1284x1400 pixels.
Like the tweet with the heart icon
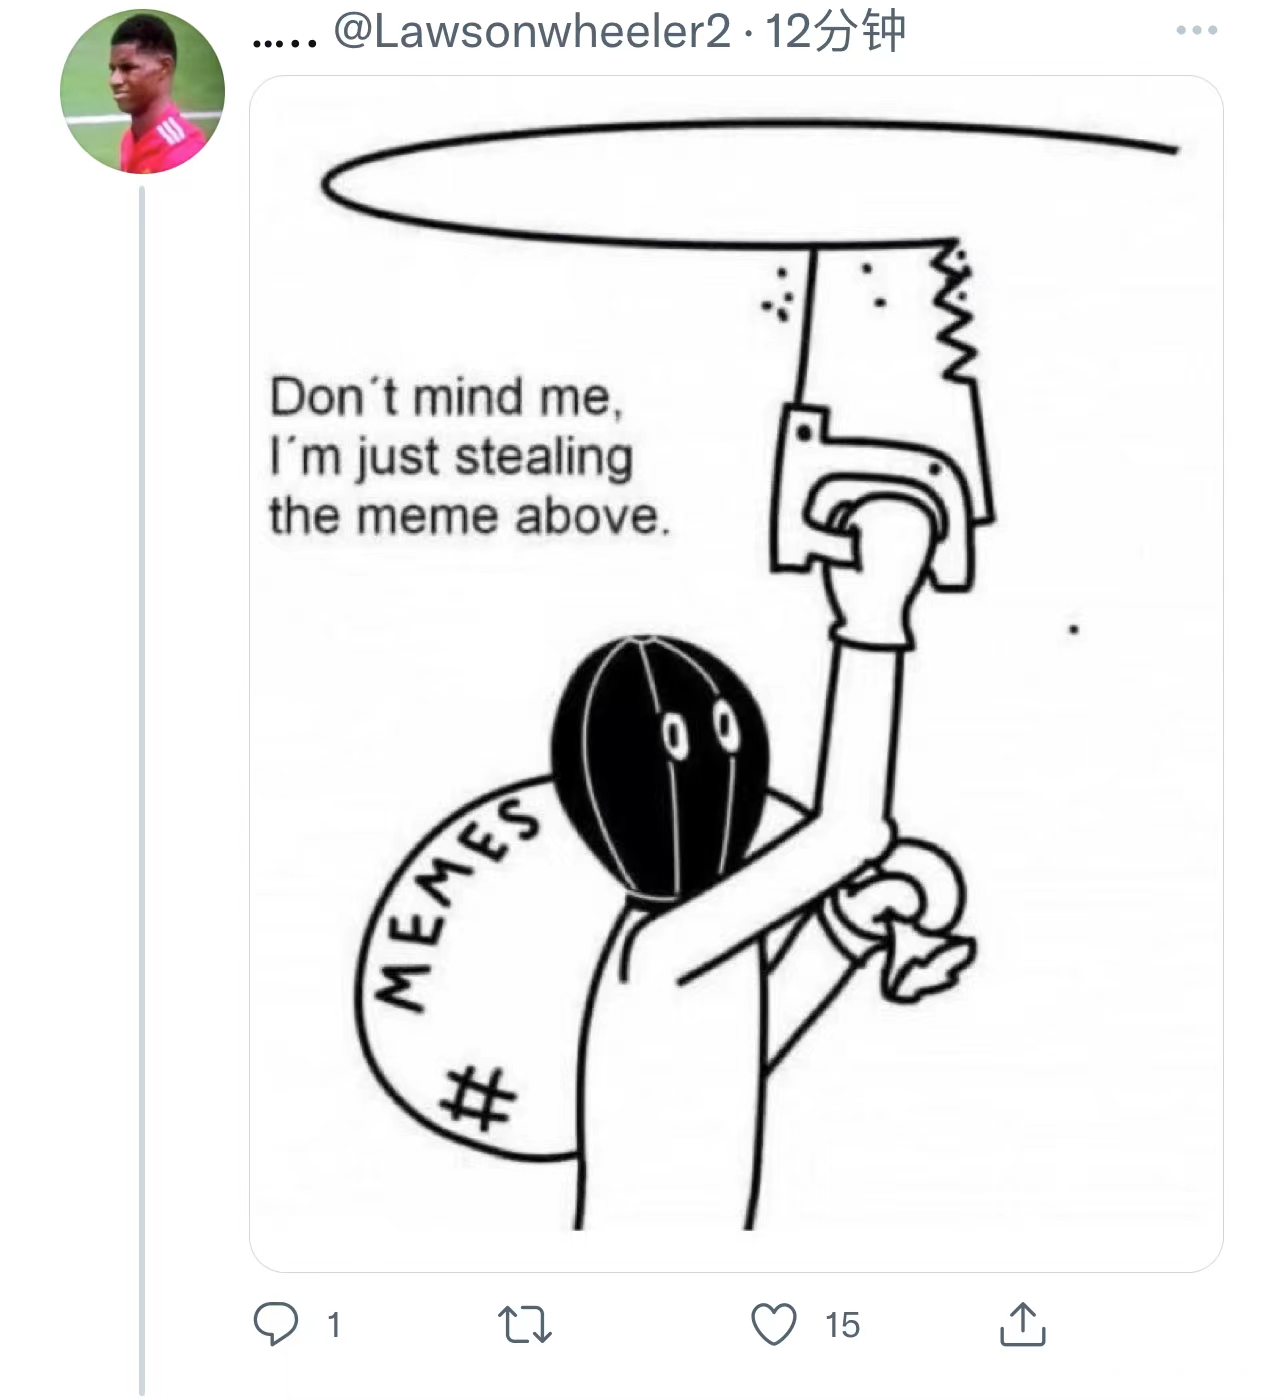(774, 1324)
